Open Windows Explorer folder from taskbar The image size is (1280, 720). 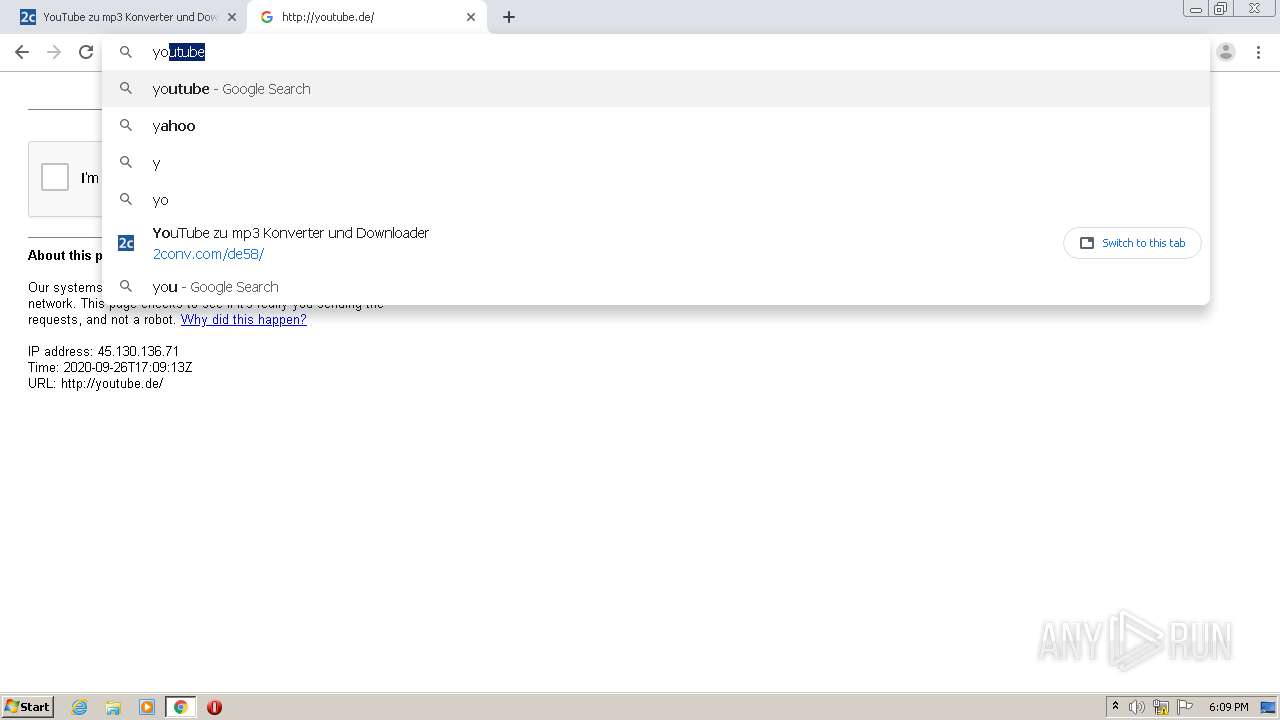pos(113,707)
